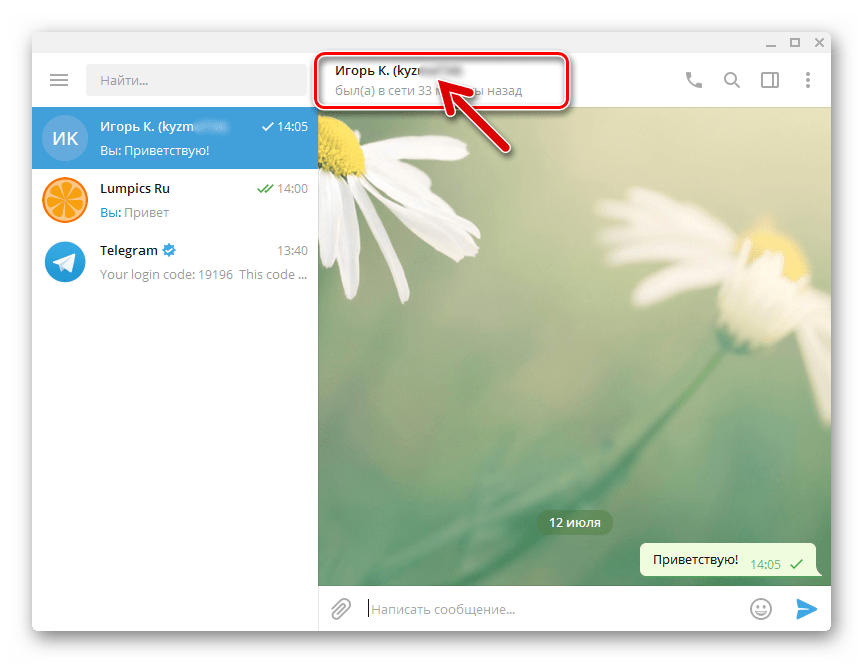This screenshot has width=864, height=664.
Task: Open the emoji picker smiley icon
Action: pos(761,609)
